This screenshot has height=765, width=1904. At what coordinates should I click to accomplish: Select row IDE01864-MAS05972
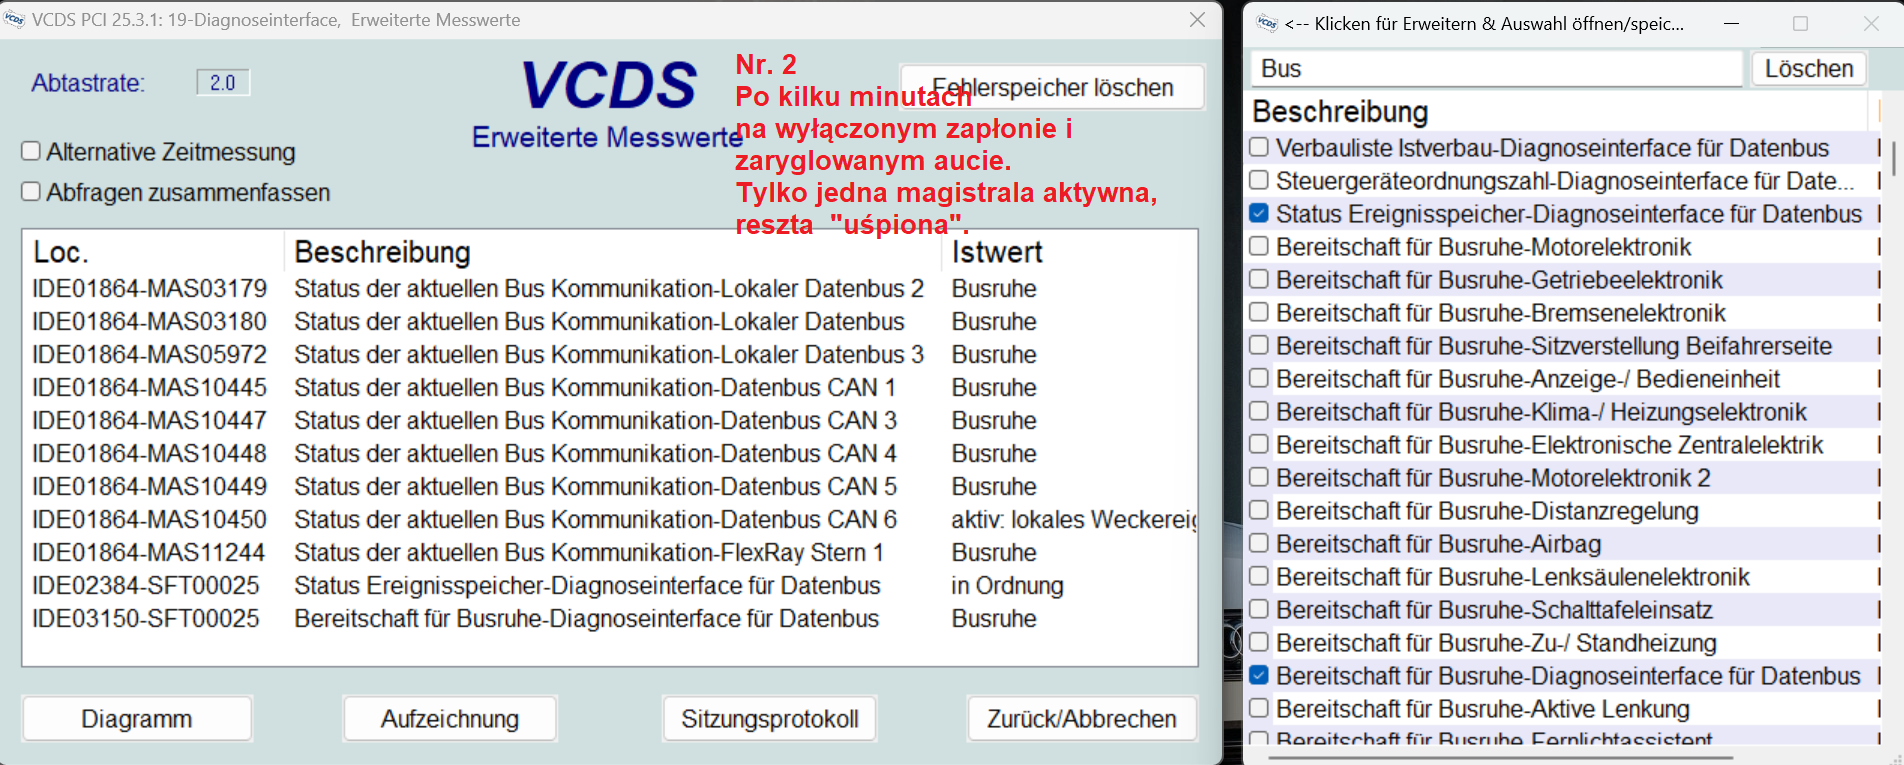[609, 354]
